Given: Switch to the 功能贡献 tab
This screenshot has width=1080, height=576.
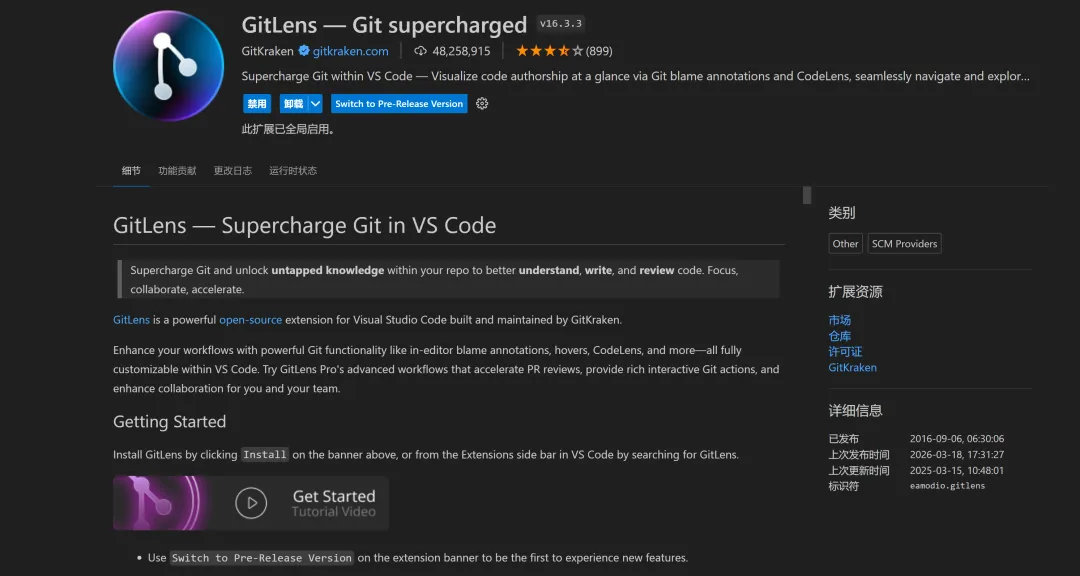Looking at the screenshot, I should point(177,171).
